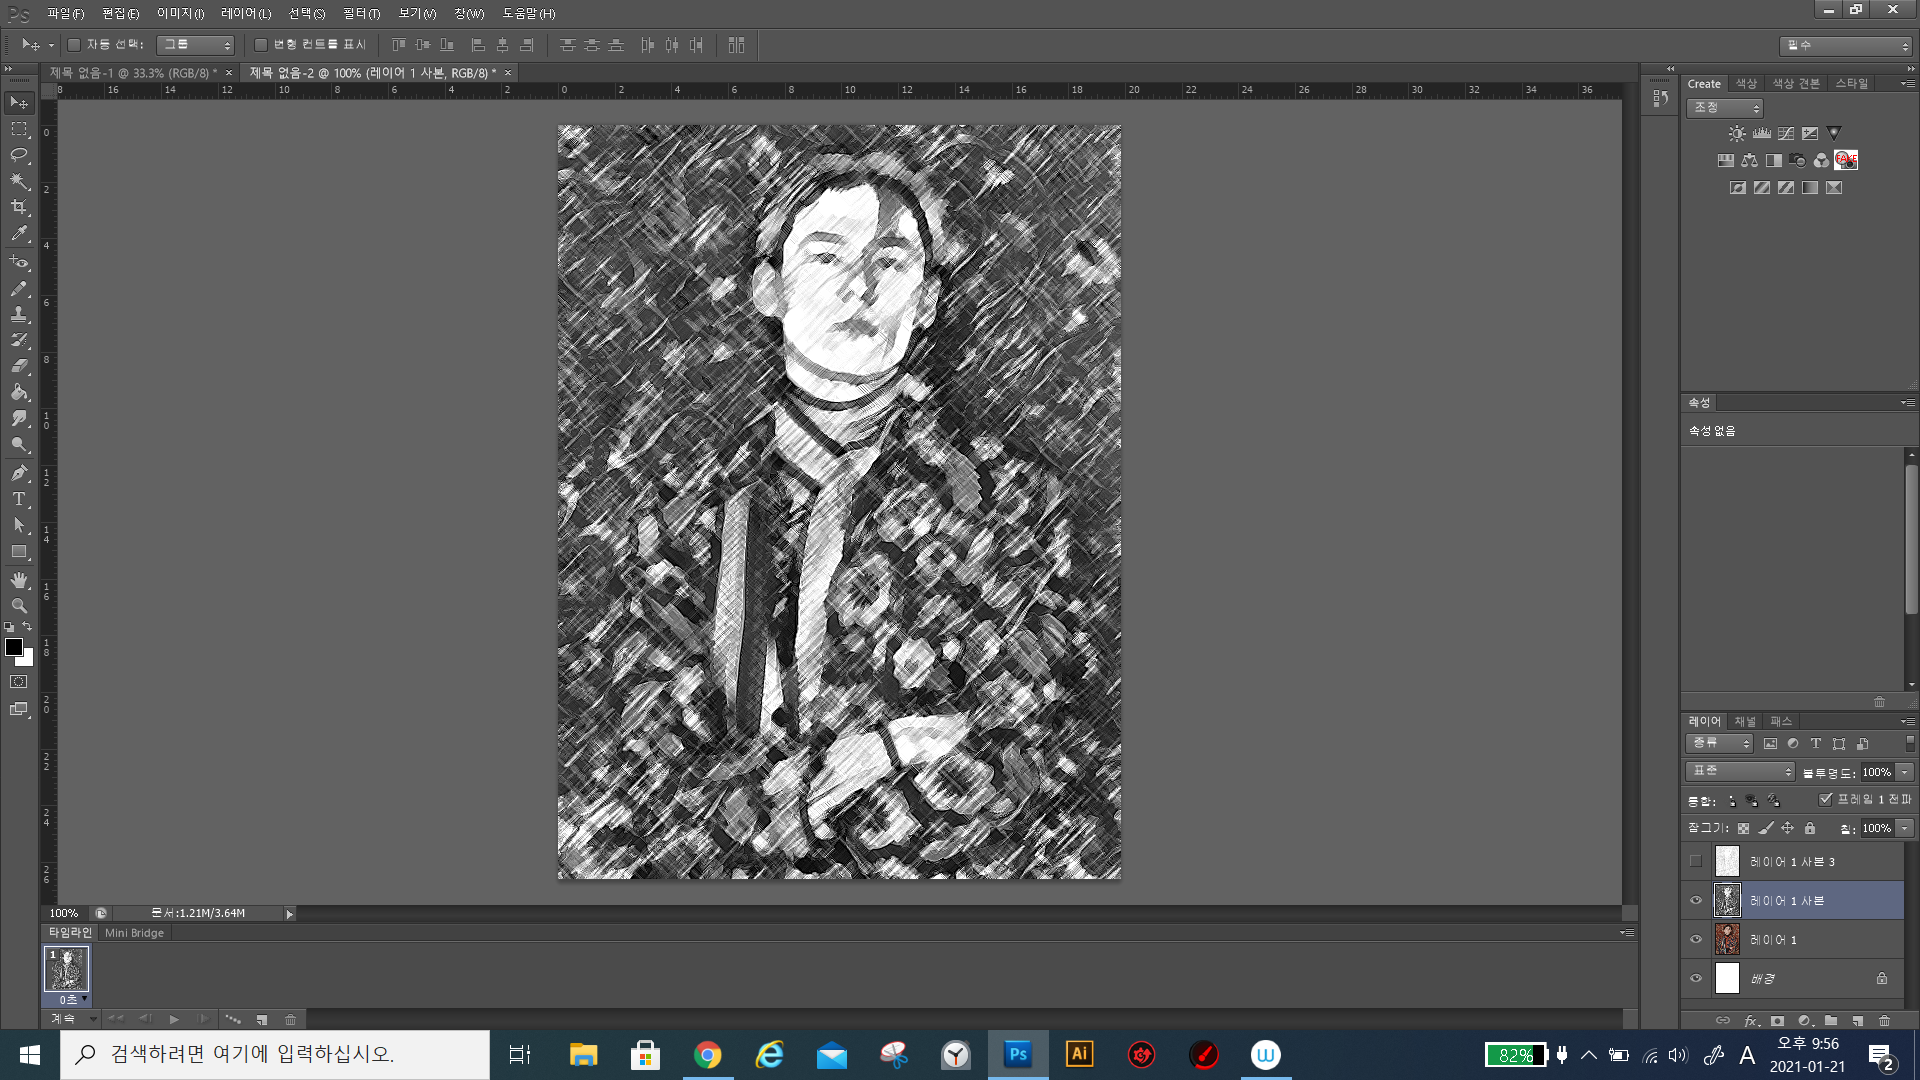Open the 그룹 auto-select dropdown

pos(196,45)
